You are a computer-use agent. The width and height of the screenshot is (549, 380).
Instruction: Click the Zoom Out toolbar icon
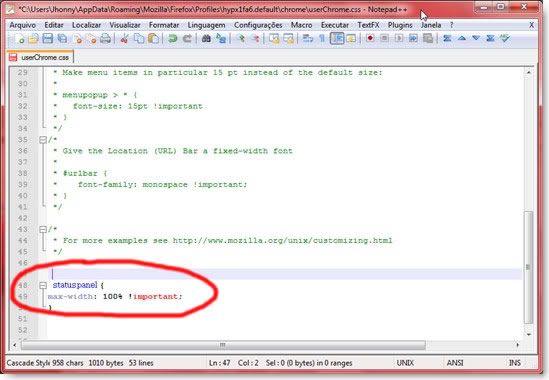click(x=256, y=39)
